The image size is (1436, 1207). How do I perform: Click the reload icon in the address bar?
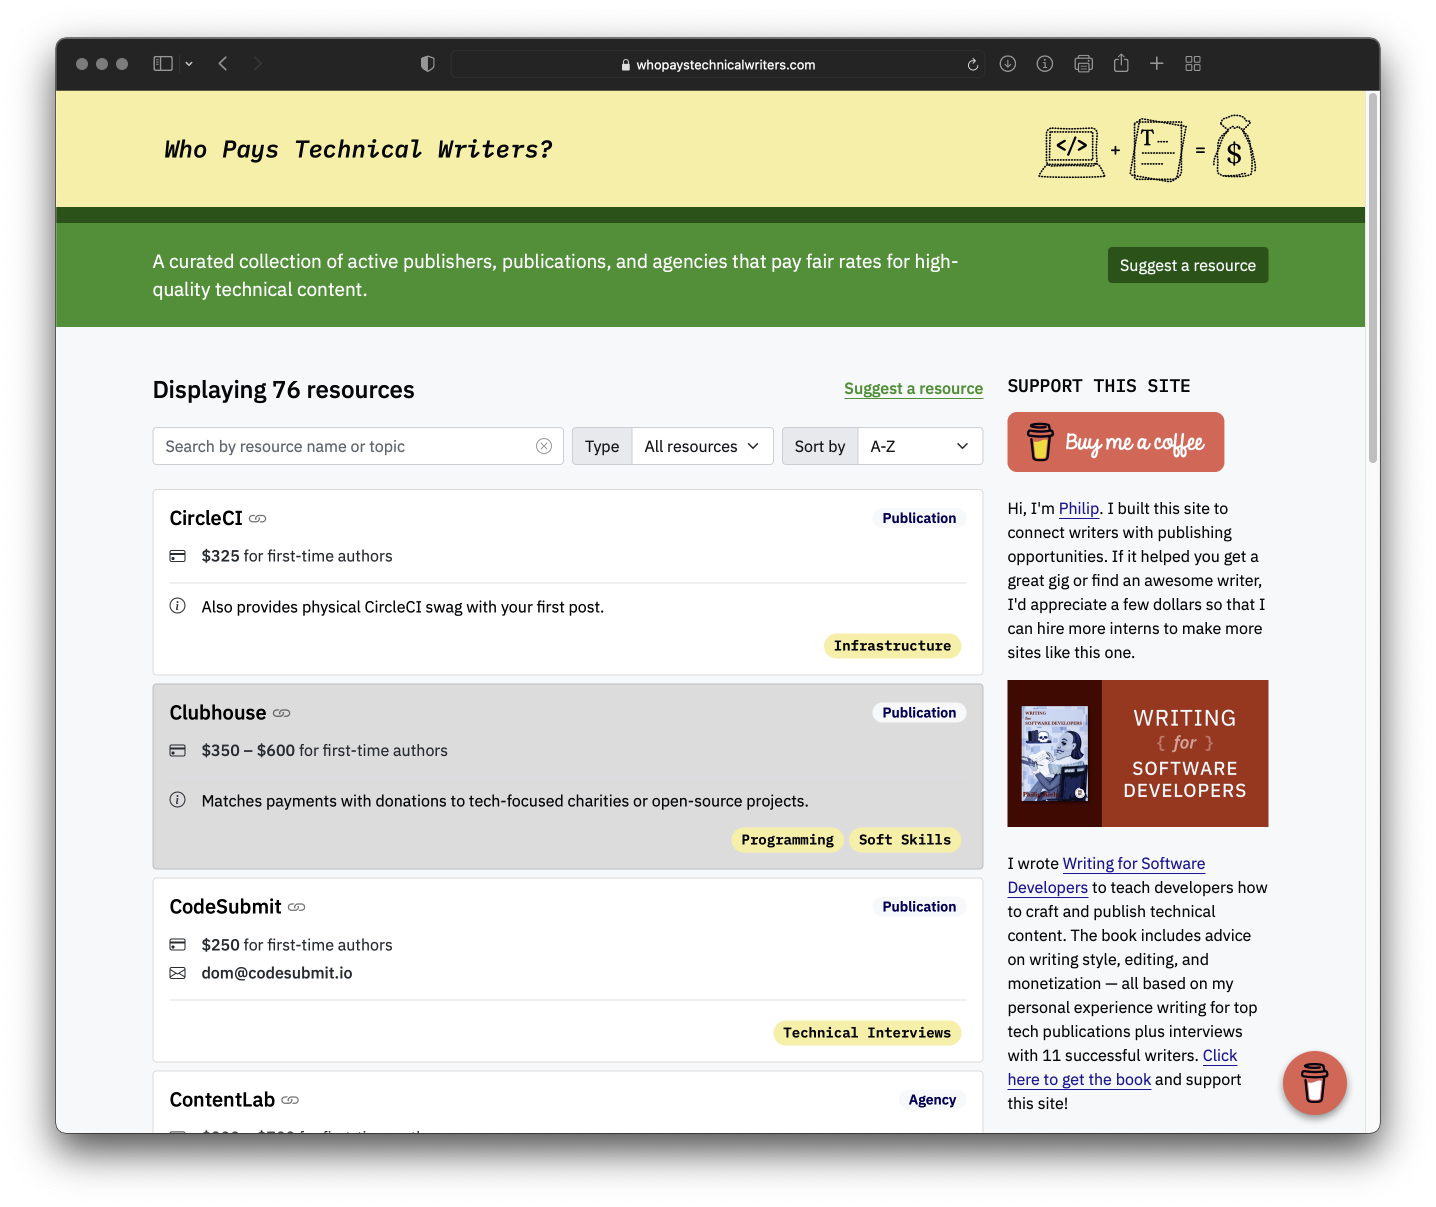(x=971, y=63)
